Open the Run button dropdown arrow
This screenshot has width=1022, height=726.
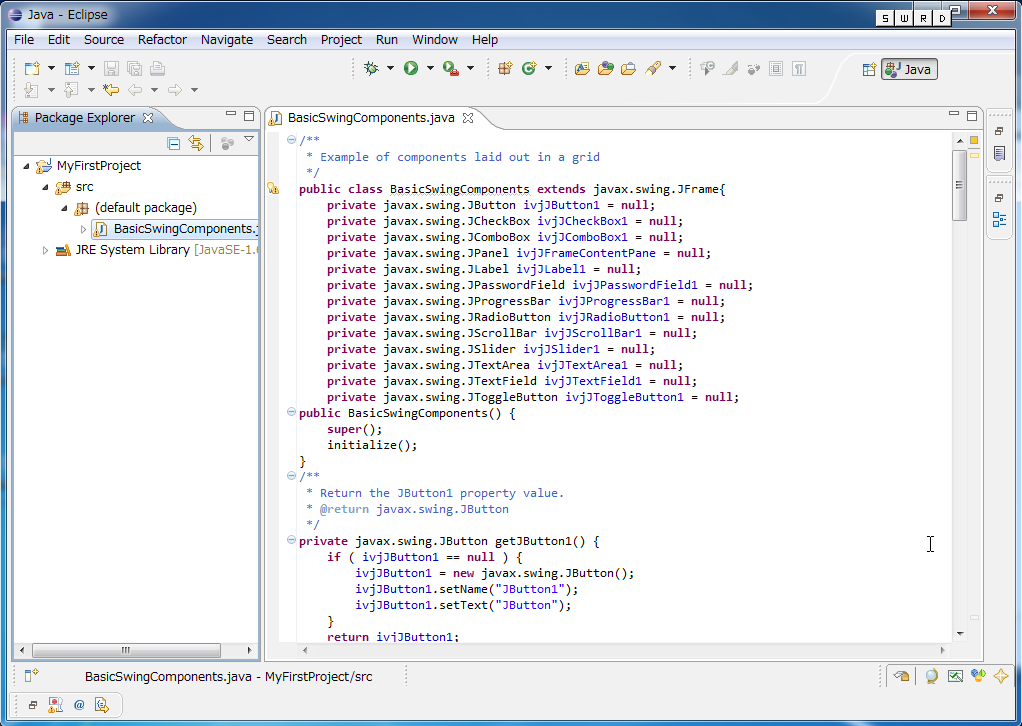click(x=430, y=68)
